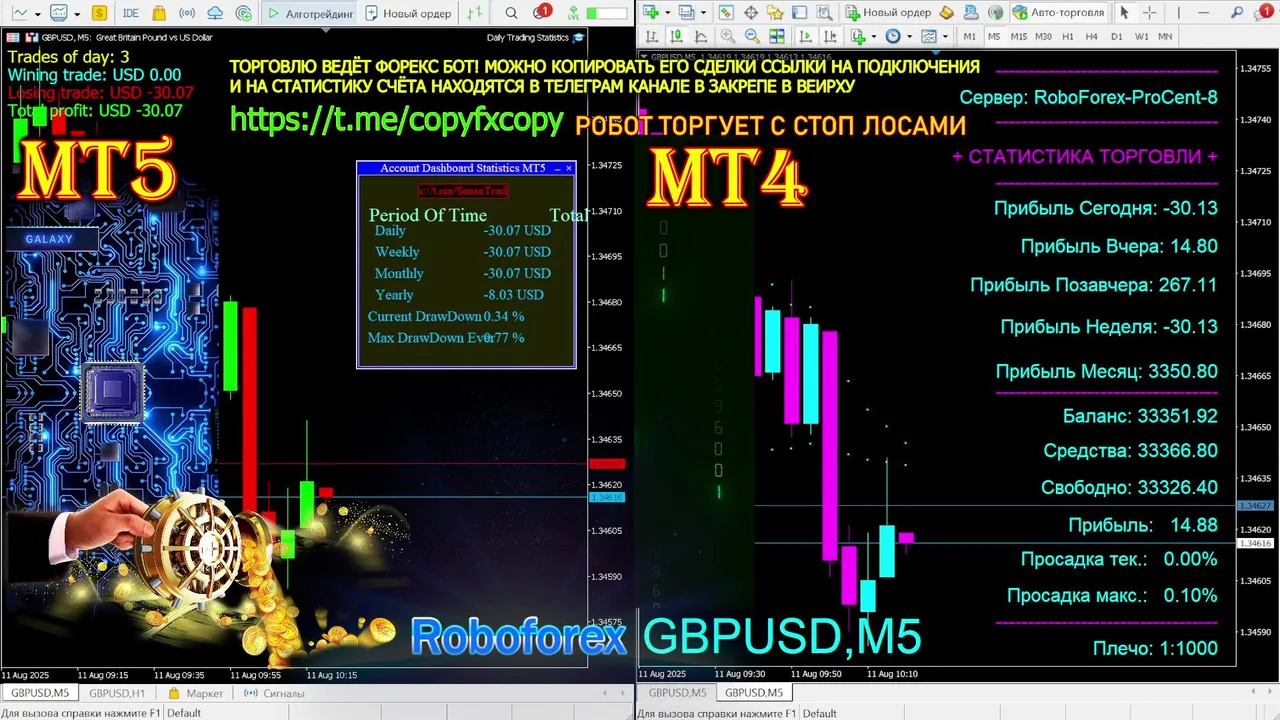Screen dimensions: 1280x720
Task: Open the https://t.me/copyfxcopy Telegram link
Action: [x=397, y=119]
